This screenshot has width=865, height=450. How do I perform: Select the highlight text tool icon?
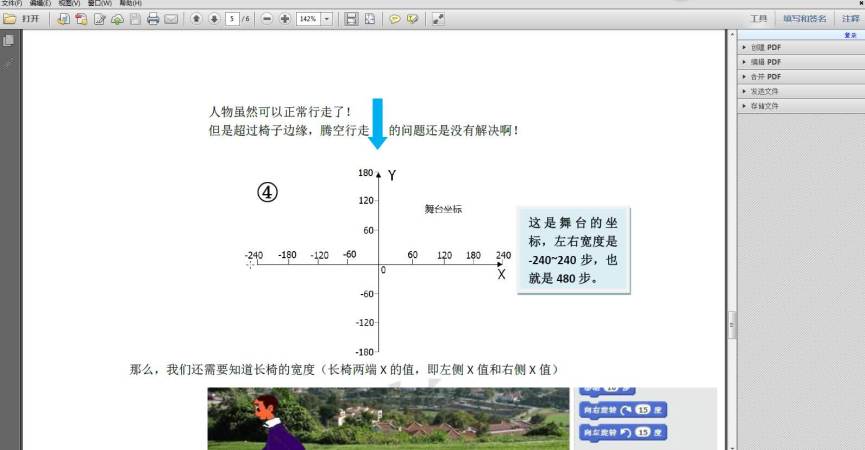point(412,19)
